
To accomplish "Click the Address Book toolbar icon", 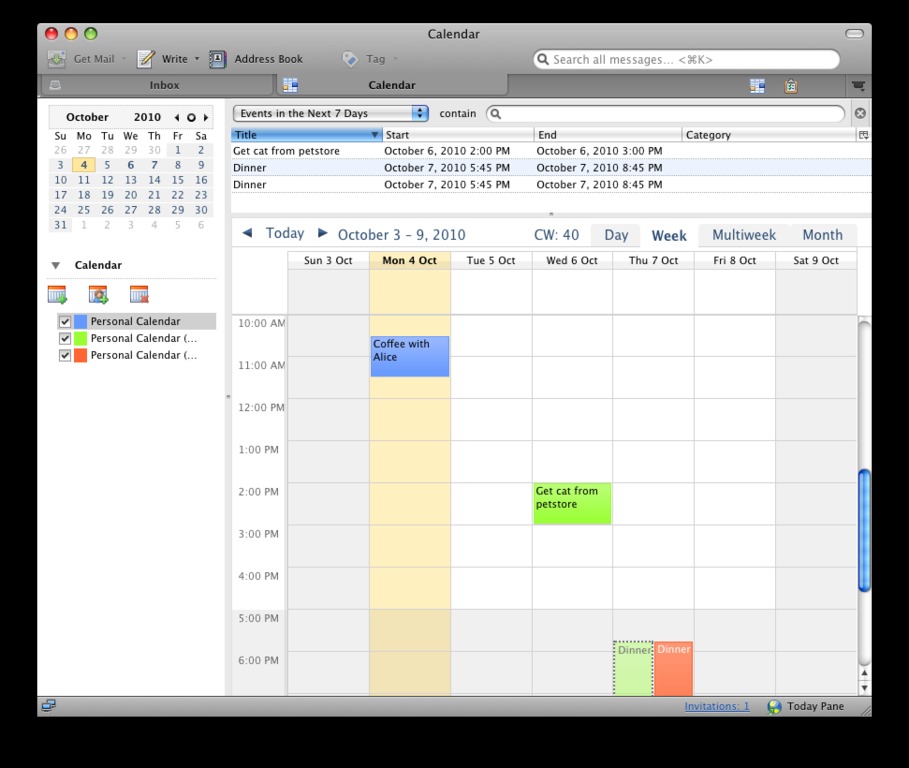I will (217, 59).
